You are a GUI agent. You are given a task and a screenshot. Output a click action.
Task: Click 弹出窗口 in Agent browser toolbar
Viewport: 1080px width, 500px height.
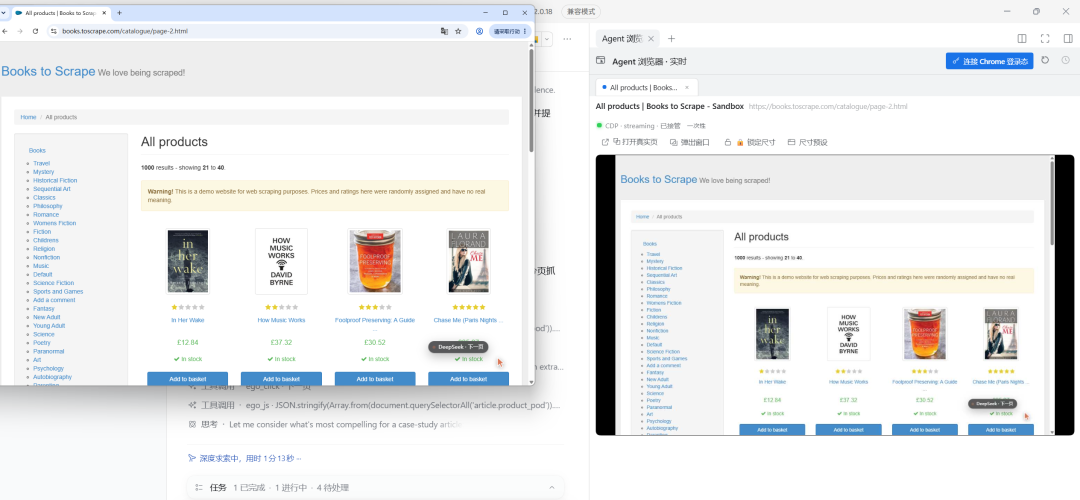coord(690,143)
